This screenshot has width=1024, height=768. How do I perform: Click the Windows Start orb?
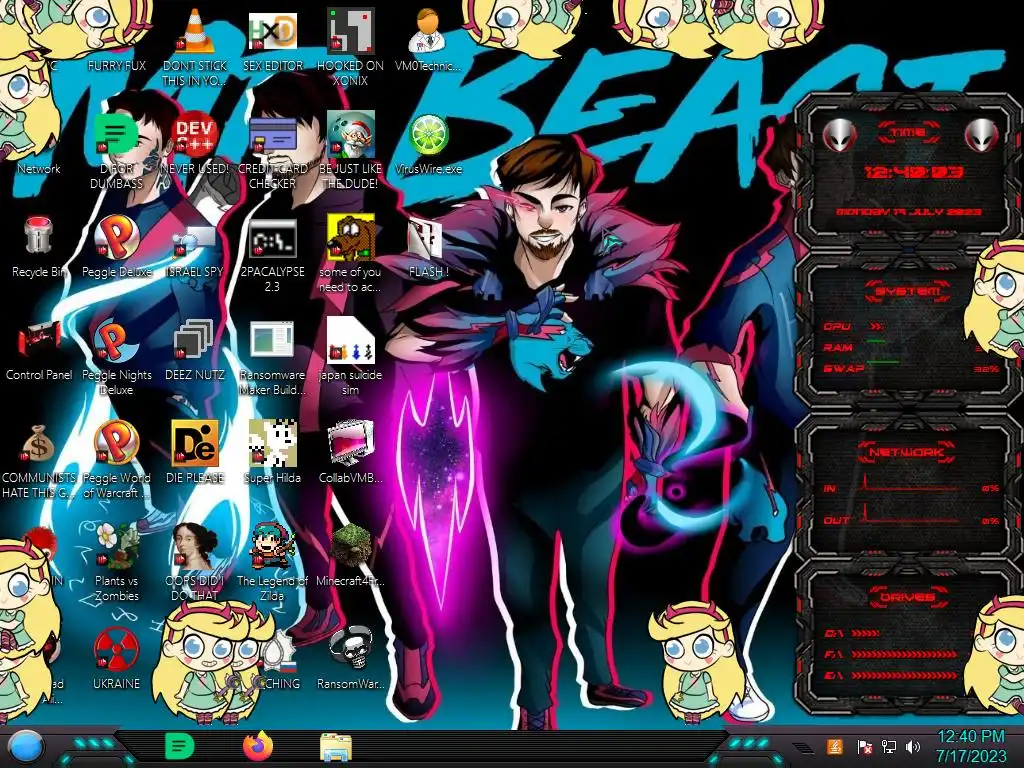coord(25,747)
